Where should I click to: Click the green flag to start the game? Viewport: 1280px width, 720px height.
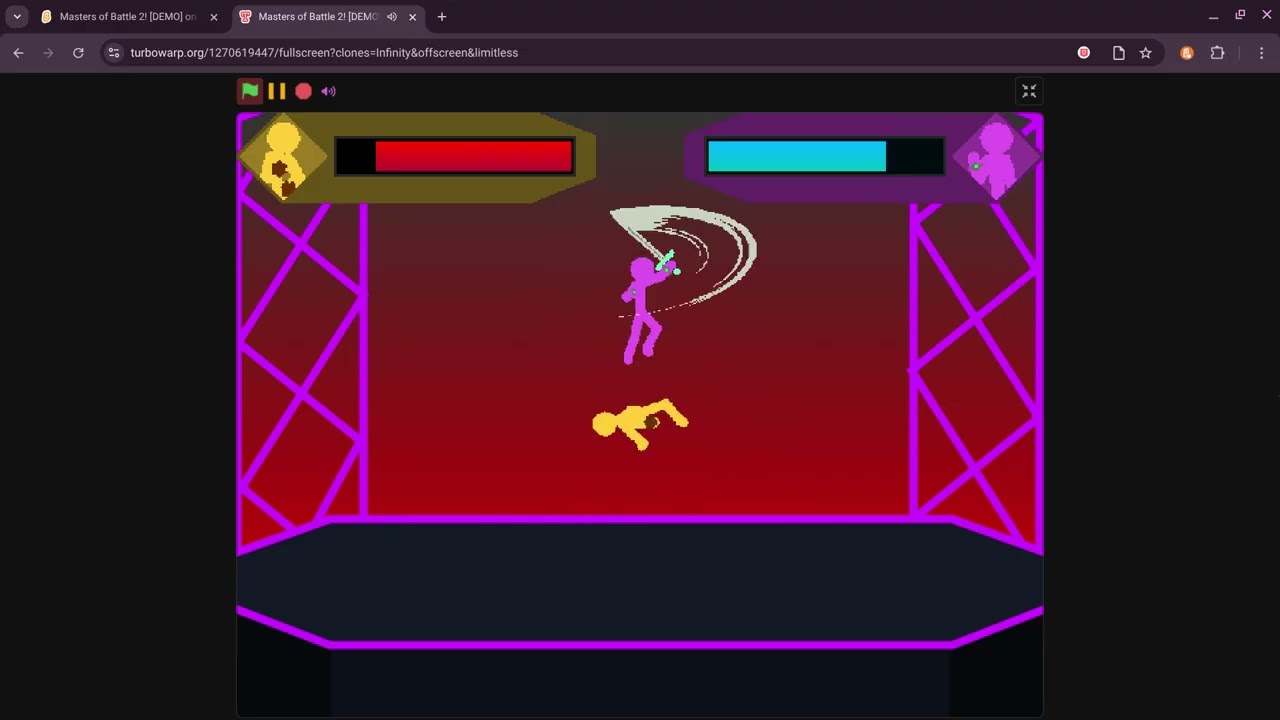click(250, 91)
